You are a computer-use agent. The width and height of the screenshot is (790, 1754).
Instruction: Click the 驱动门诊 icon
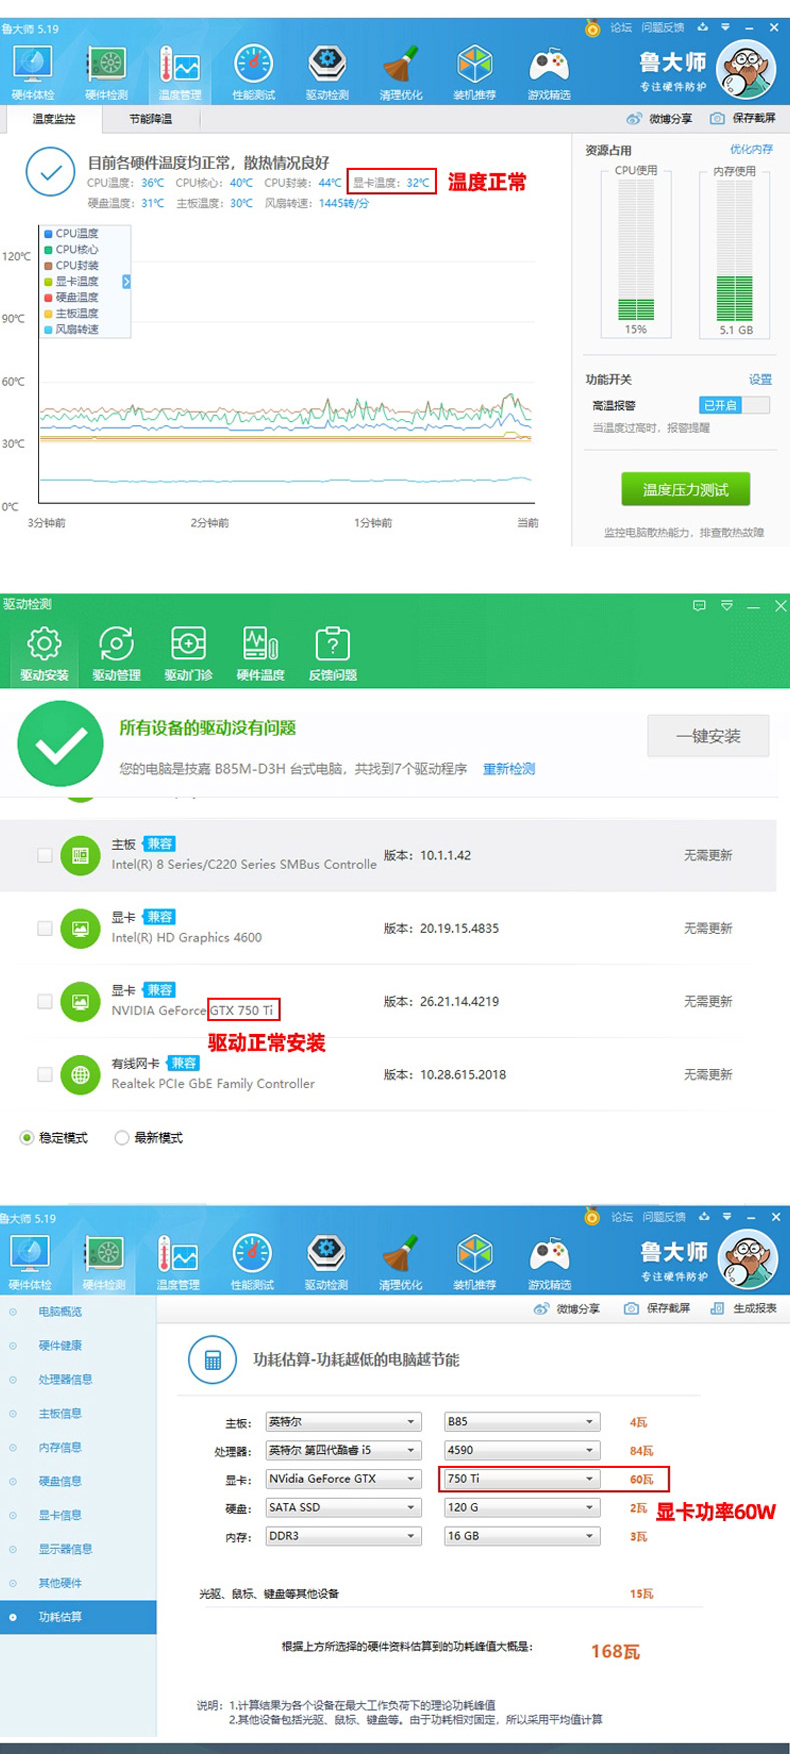188,644
